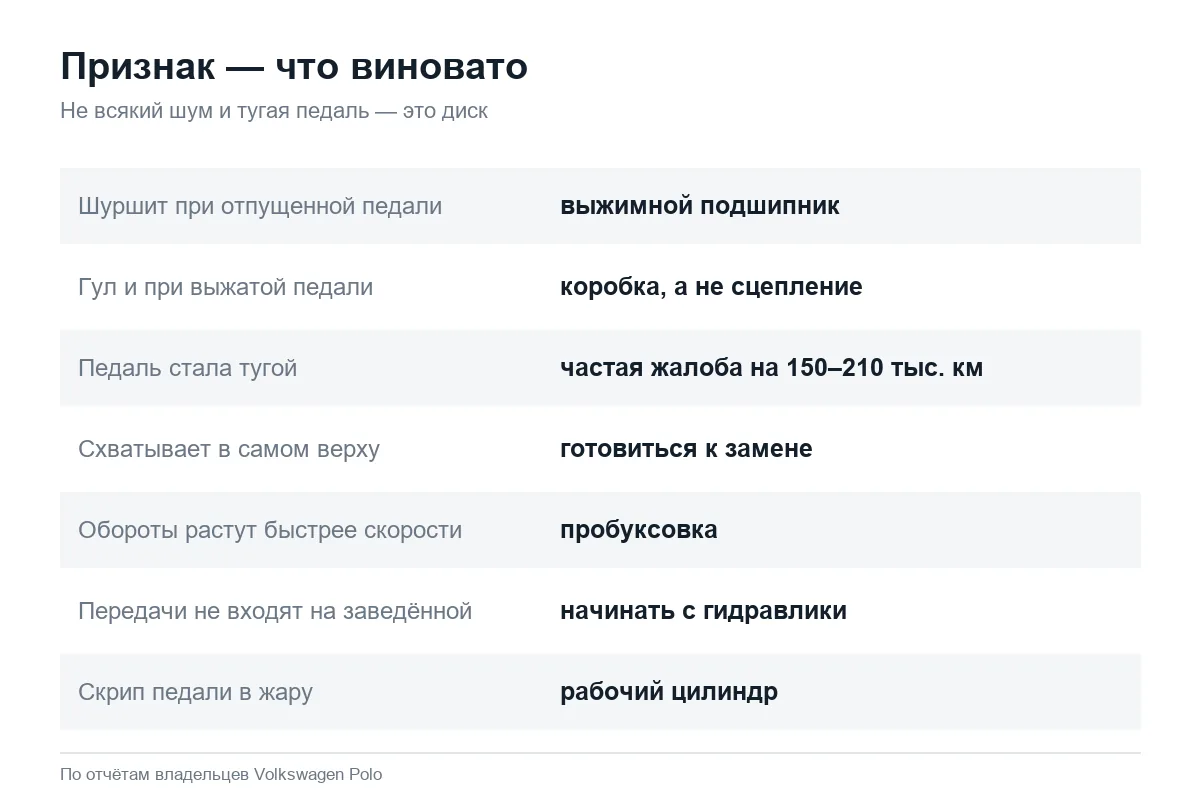Click the value 'рабочий цилиндр'

click(x=669, y=692)
